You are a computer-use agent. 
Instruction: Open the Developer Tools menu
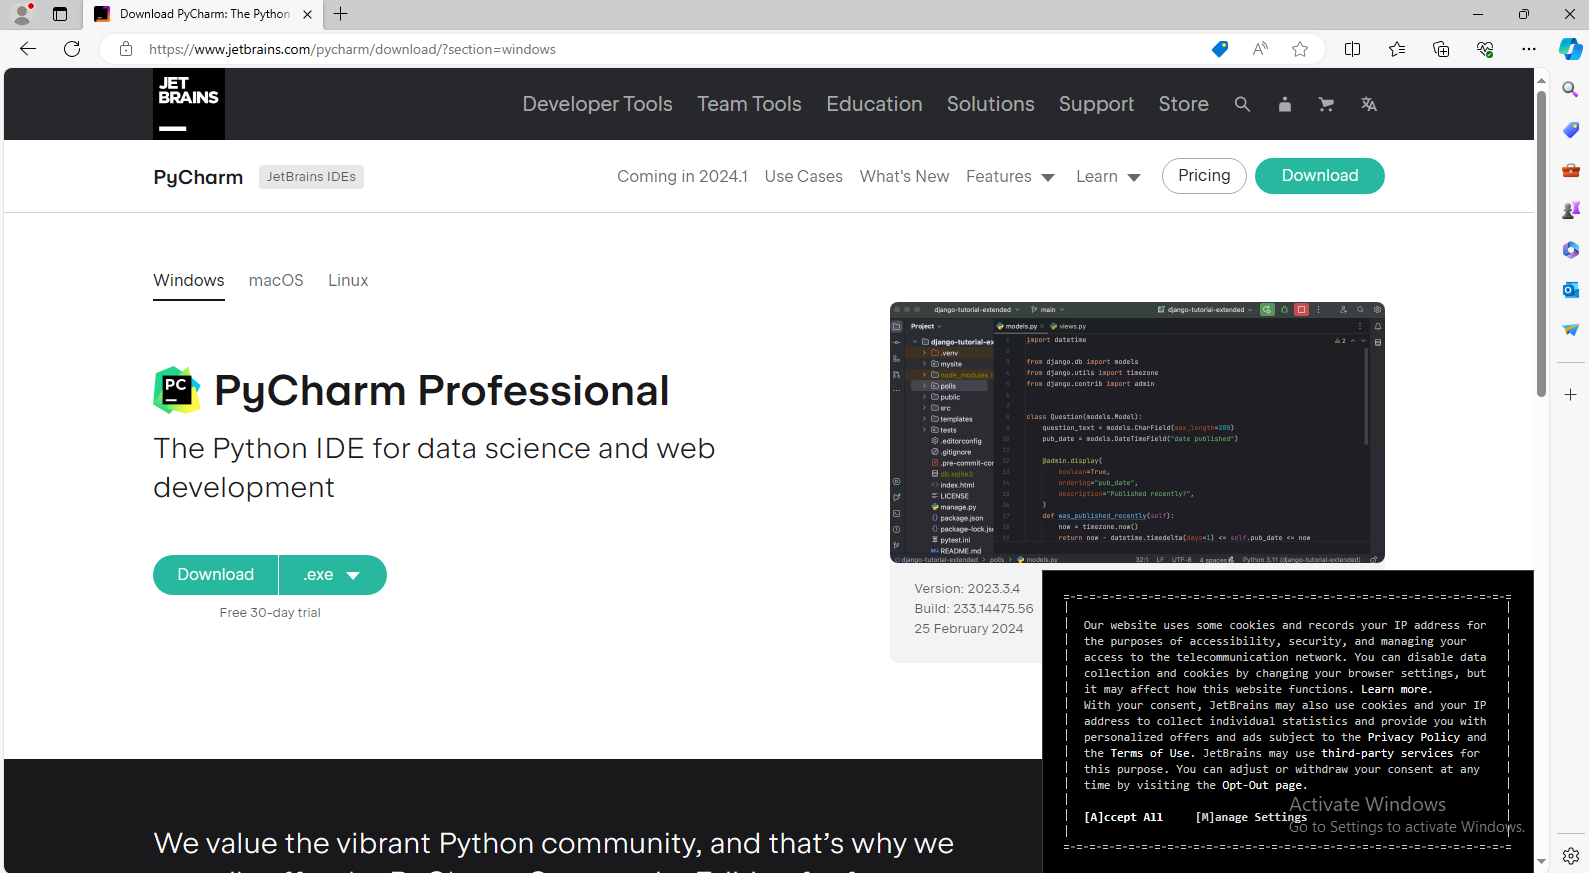597,104
